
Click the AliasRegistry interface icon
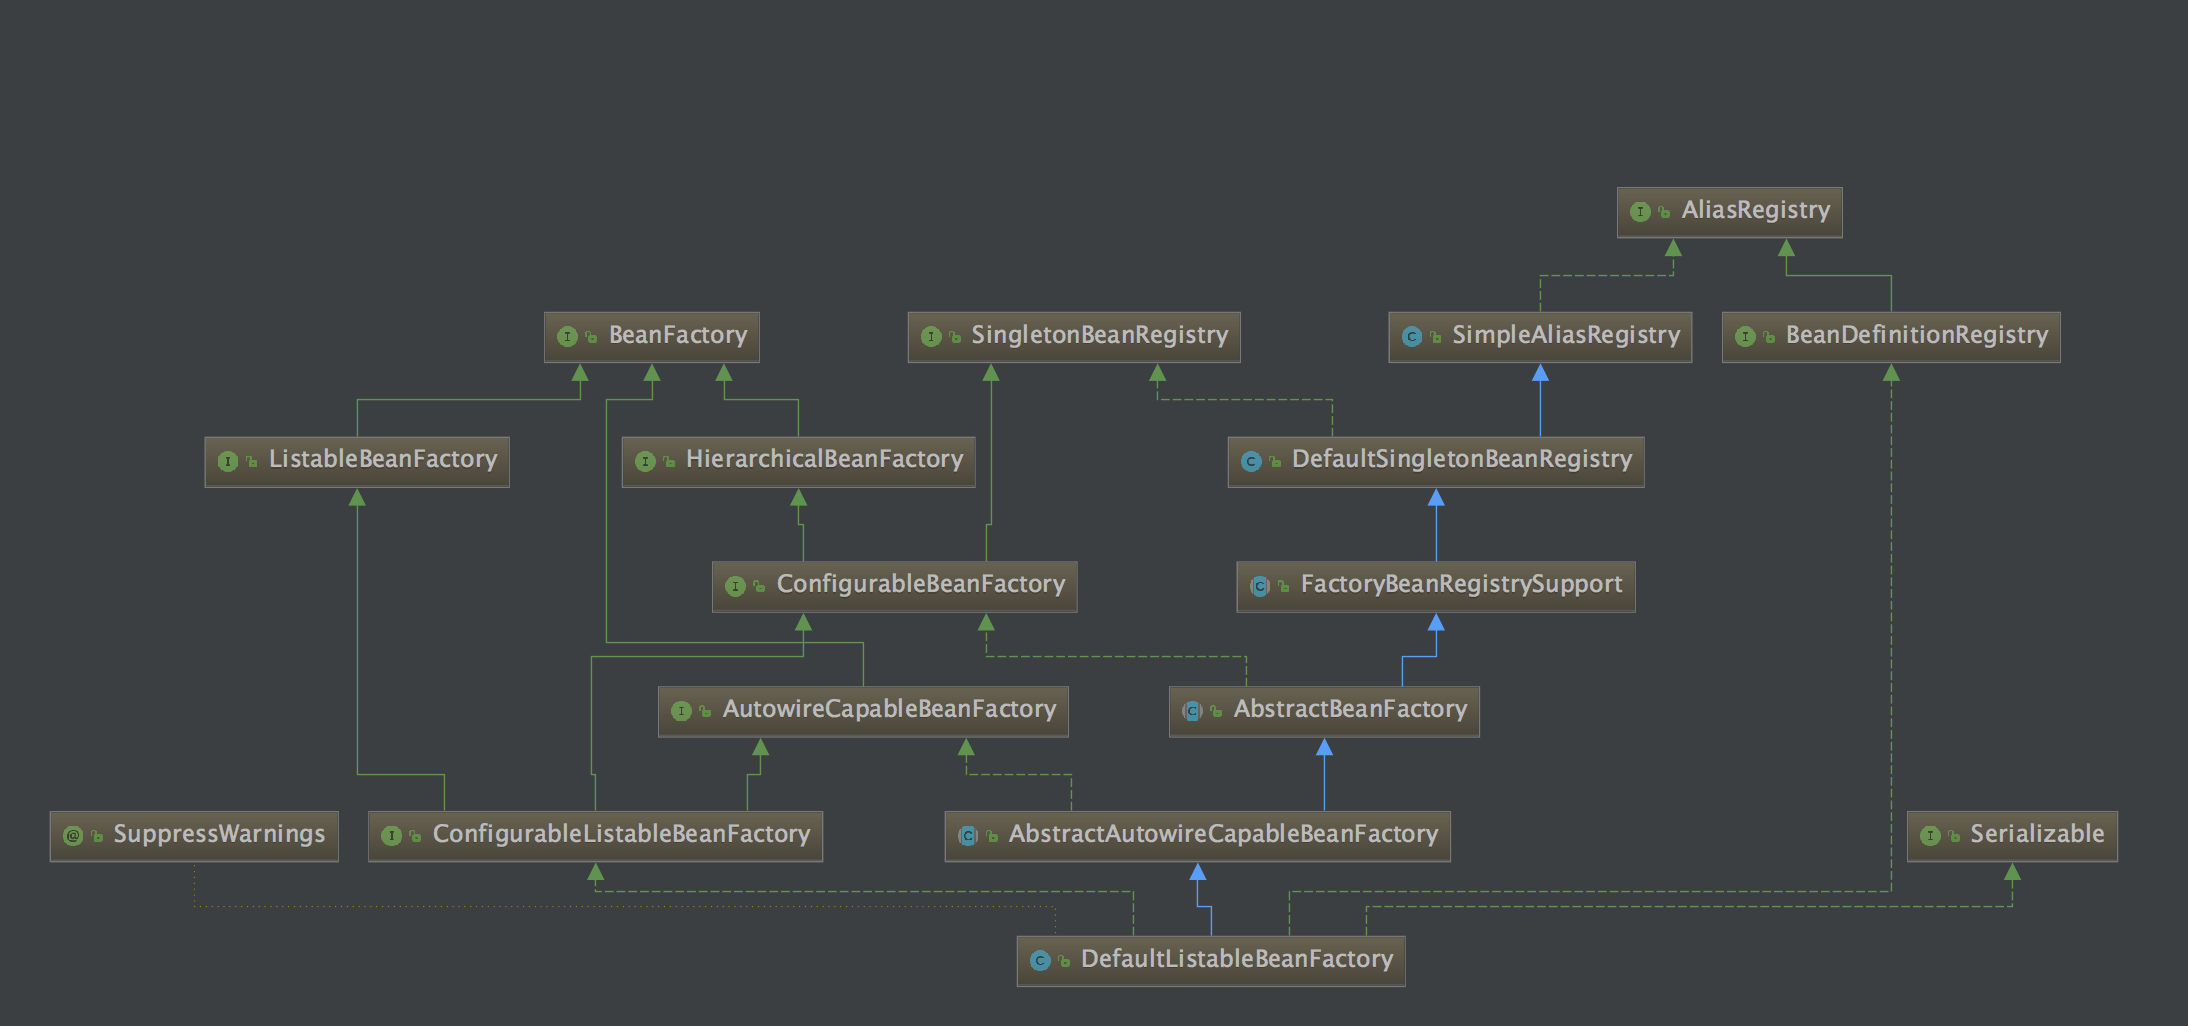(x=1640, y=212)
